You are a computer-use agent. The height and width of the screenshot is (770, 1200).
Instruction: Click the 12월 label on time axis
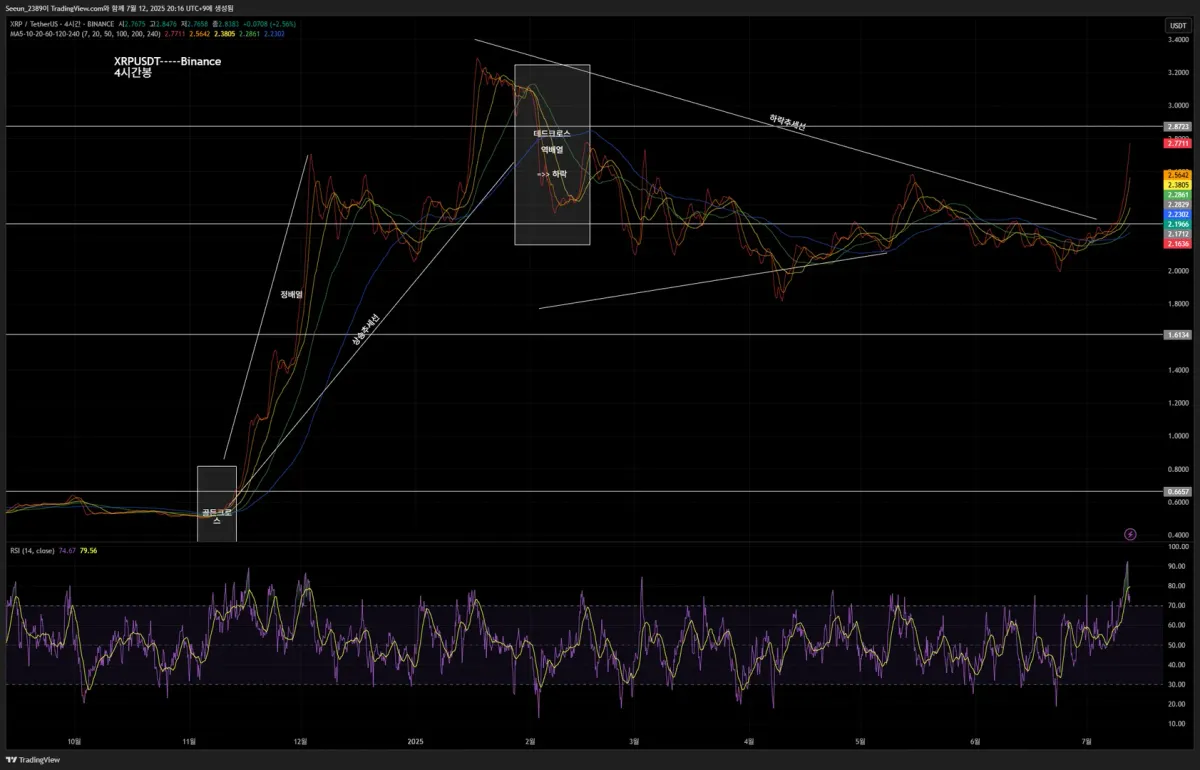pos(301,742)
